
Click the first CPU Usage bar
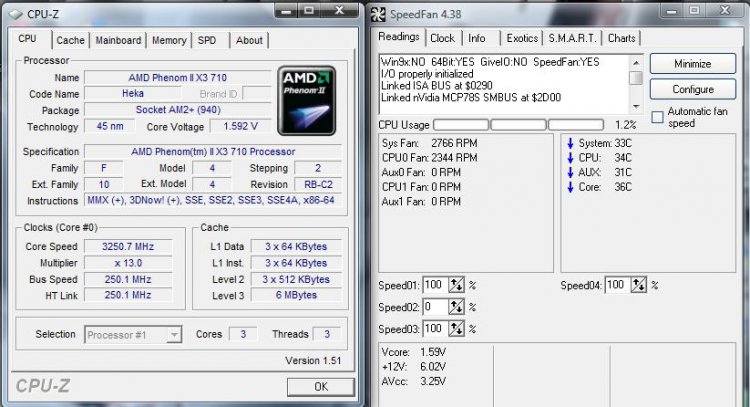coord(461,125)
